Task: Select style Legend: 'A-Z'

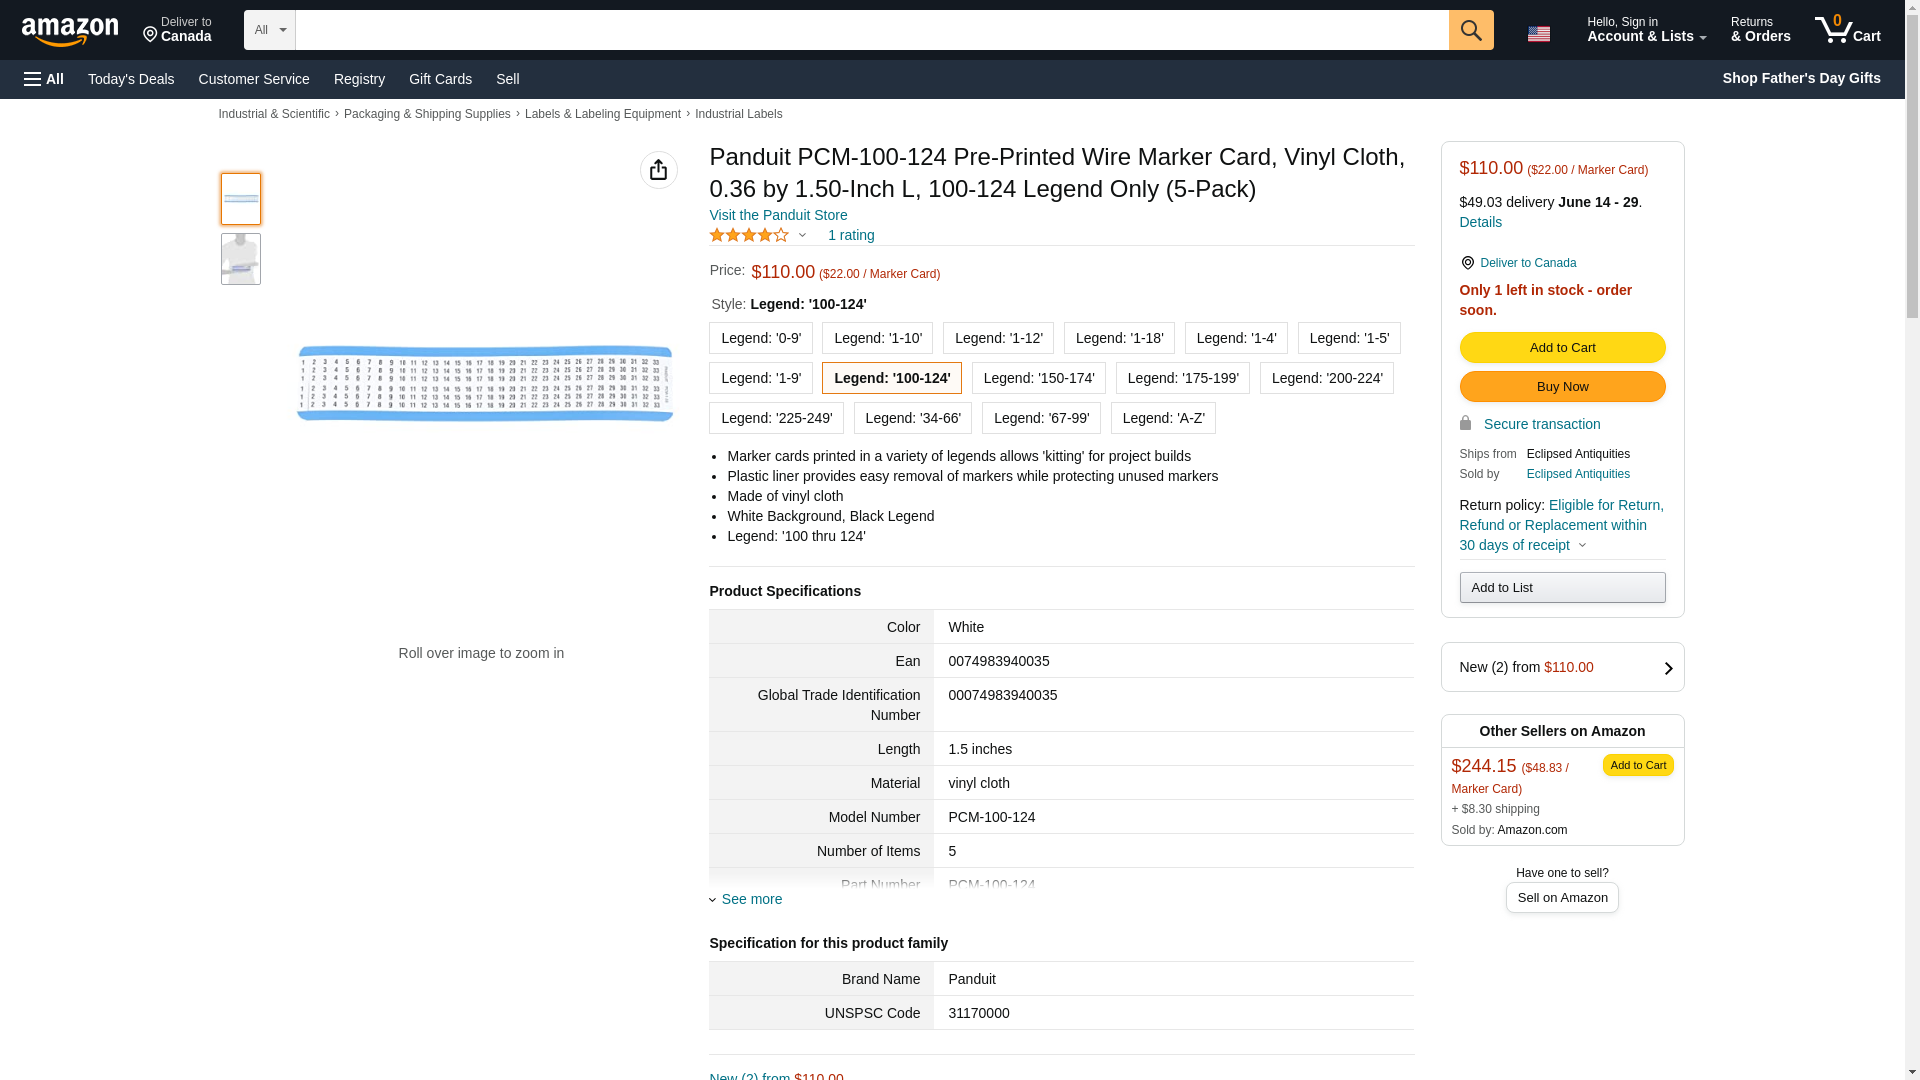Action: coord(1162,418)
